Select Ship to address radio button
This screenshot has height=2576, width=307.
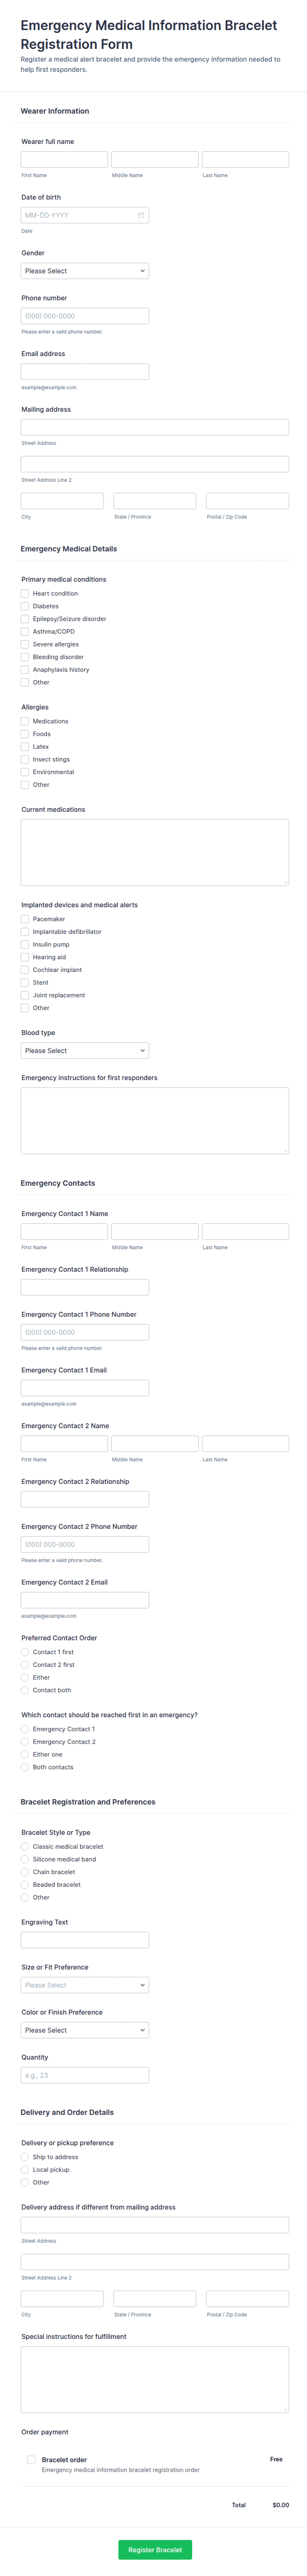25,2157
